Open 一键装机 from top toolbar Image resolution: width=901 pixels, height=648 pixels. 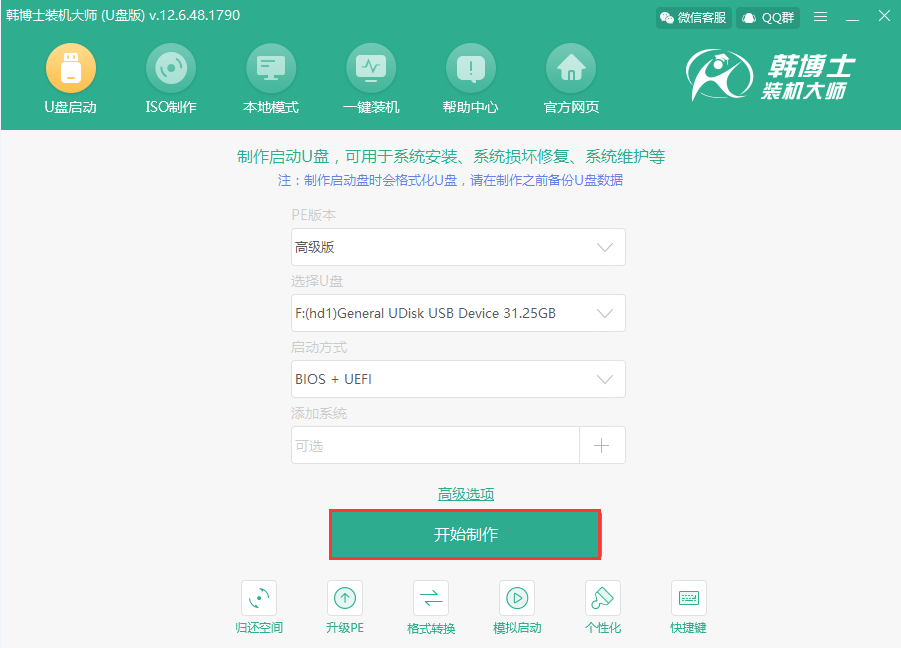click(x=371, y=69)
